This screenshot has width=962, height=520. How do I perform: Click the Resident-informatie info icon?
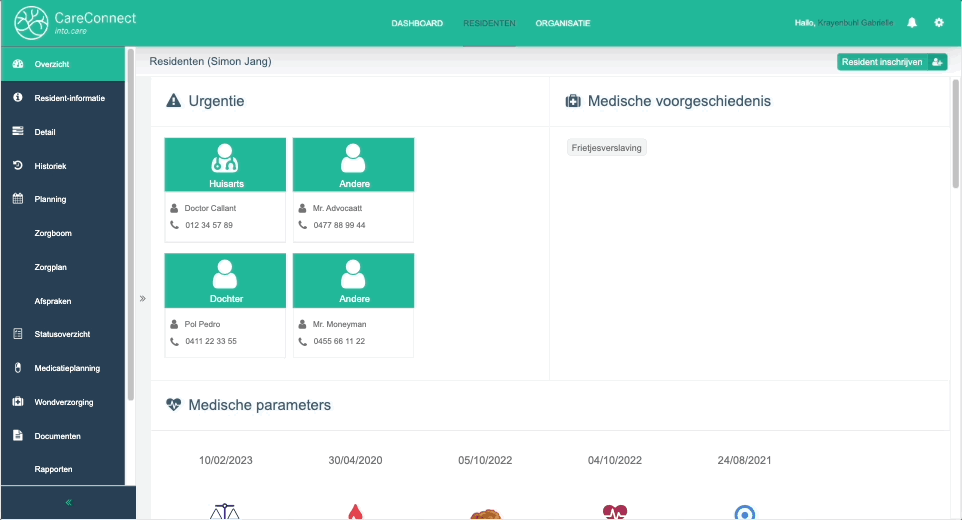pos(18,98)
